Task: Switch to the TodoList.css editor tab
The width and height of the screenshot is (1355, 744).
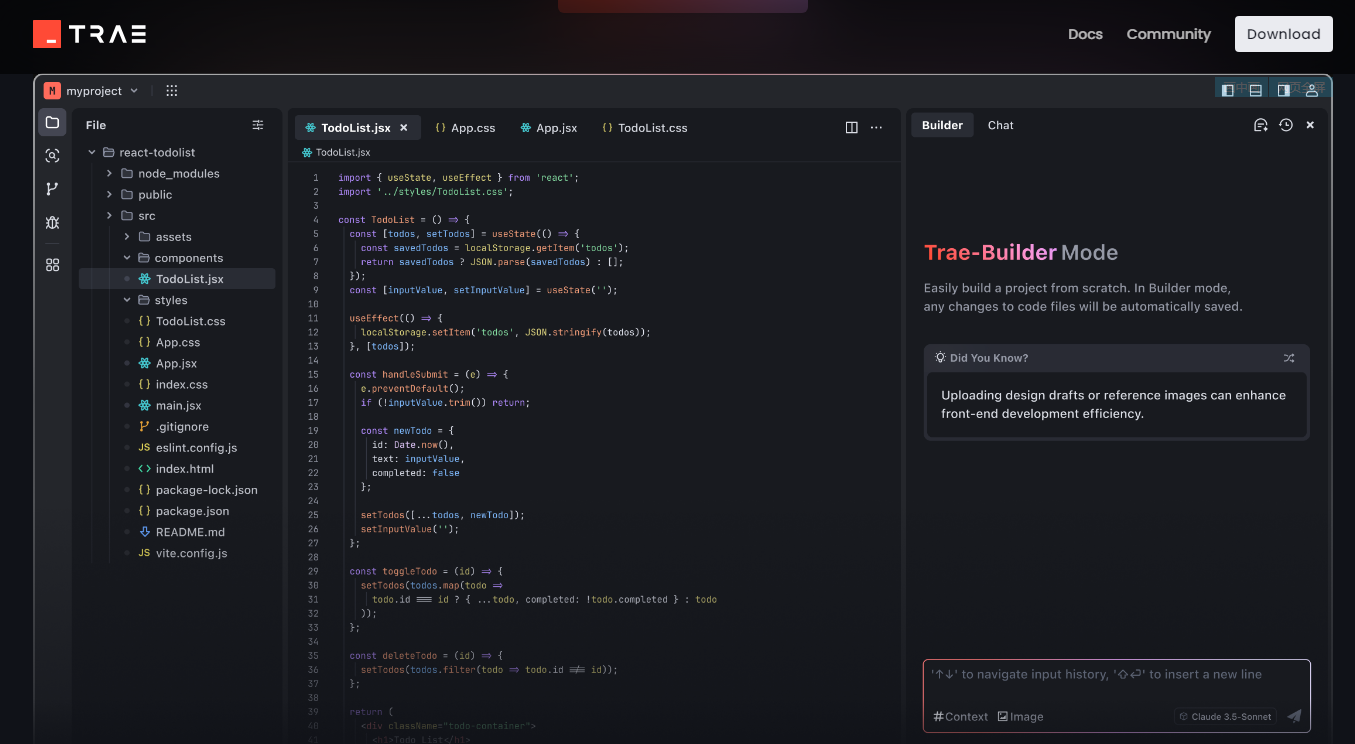Action: coord(645,128)
